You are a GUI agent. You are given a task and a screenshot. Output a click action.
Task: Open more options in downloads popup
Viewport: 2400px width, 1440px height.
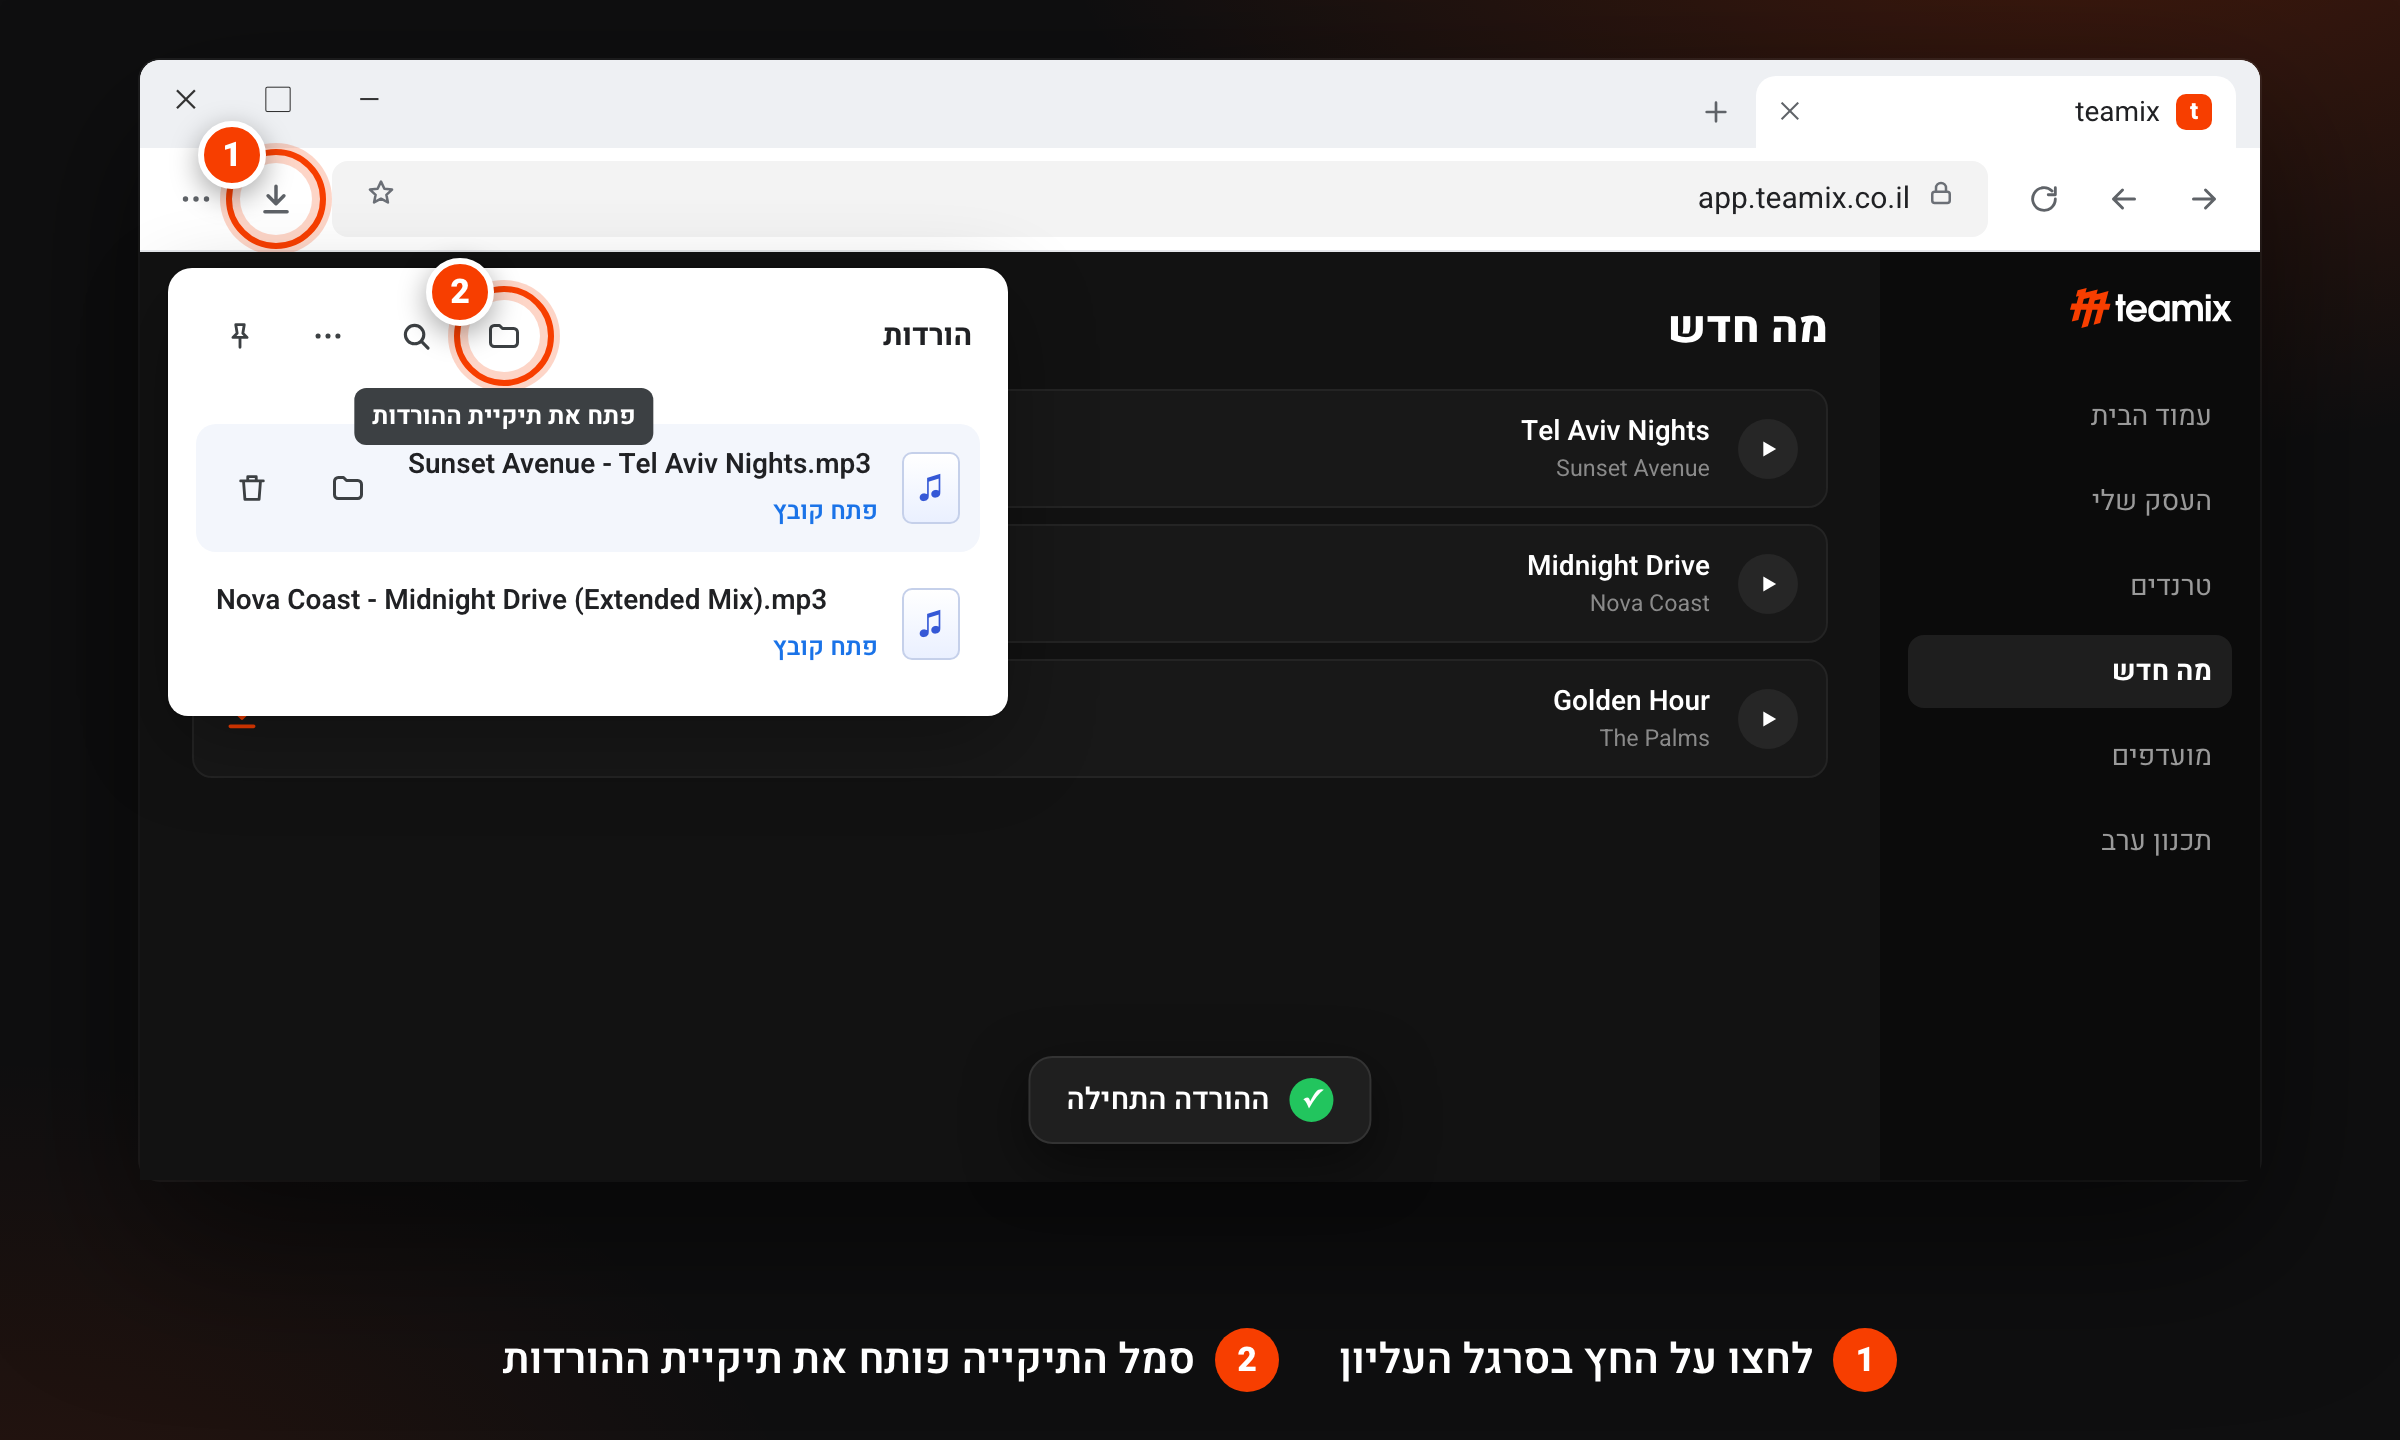(328, 336)
